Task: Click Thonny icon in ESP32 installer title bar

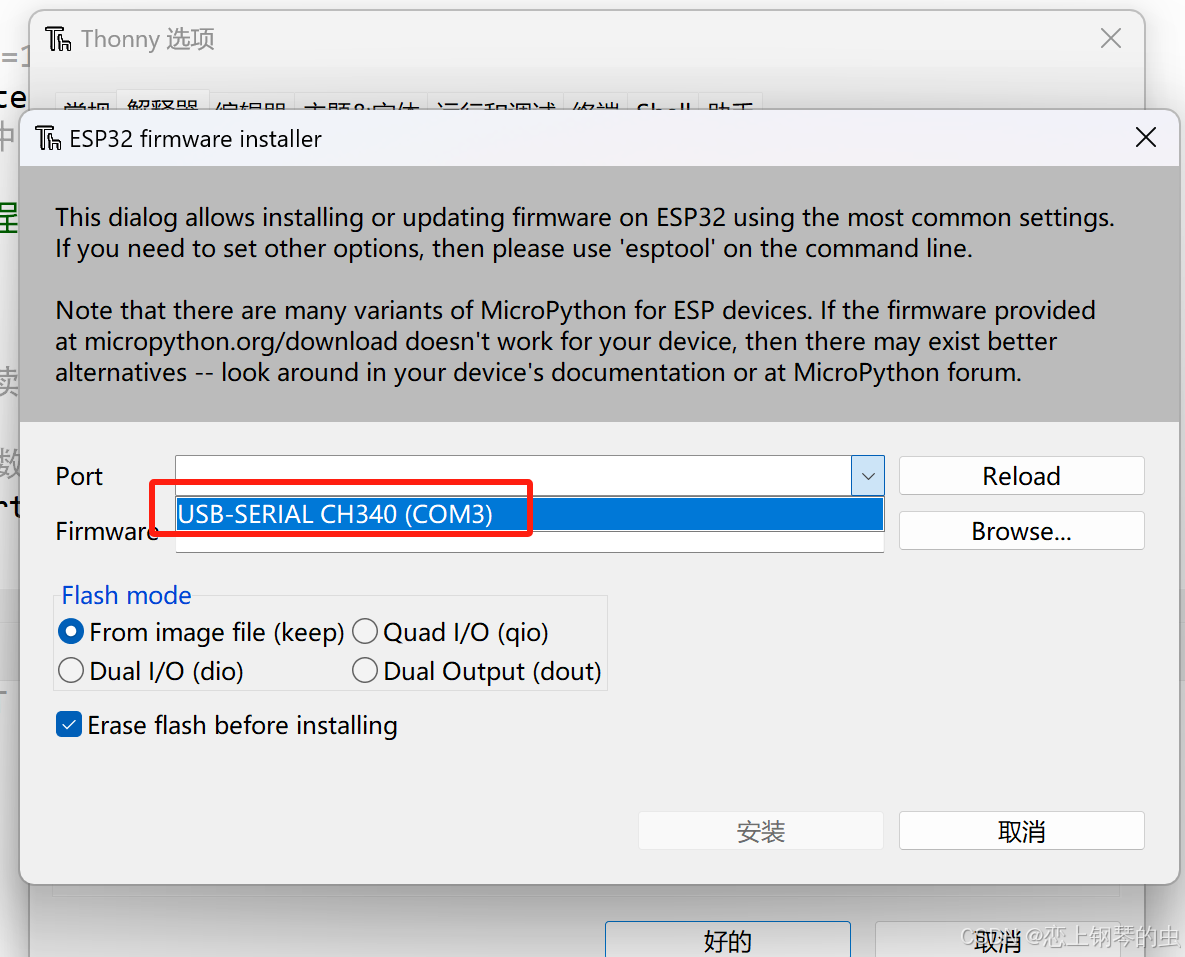Action: tap(48, 138)
